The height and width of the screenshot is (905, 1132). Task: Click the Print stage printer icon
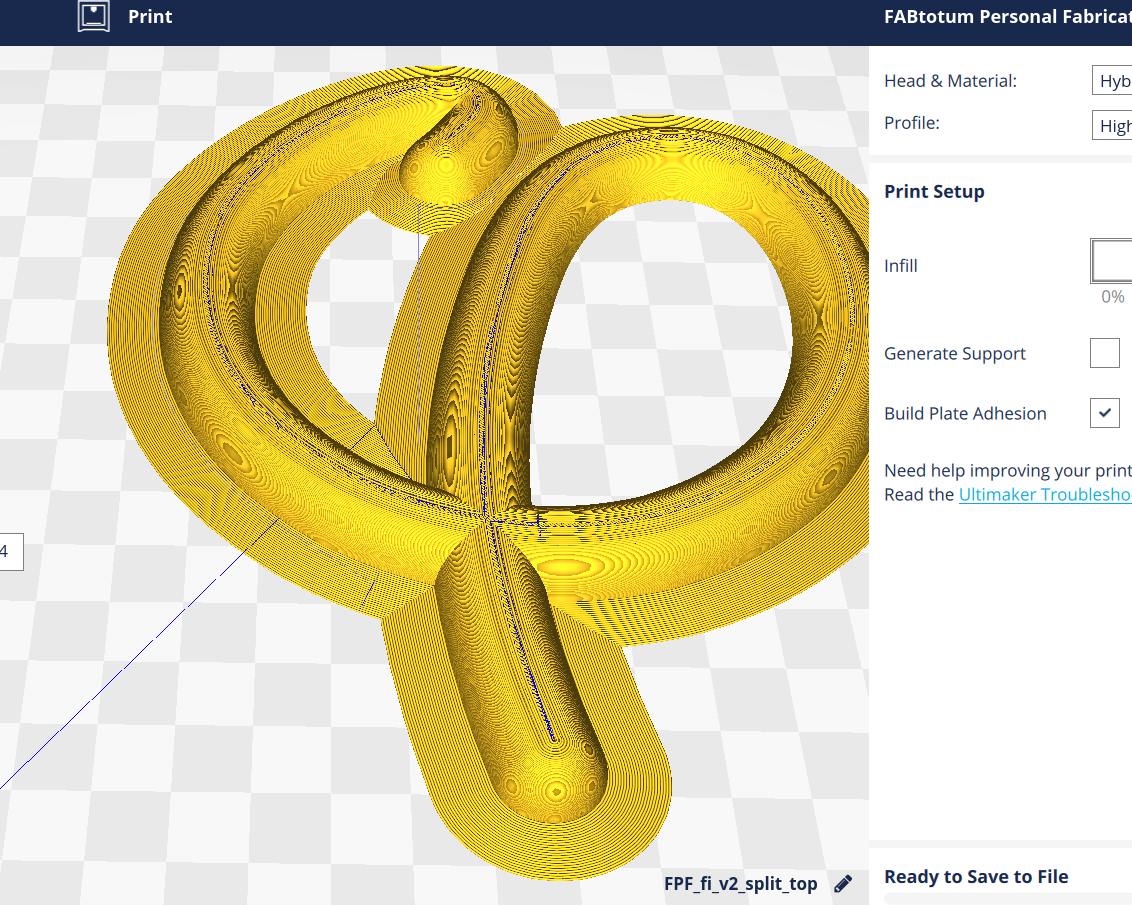point(94,17)
